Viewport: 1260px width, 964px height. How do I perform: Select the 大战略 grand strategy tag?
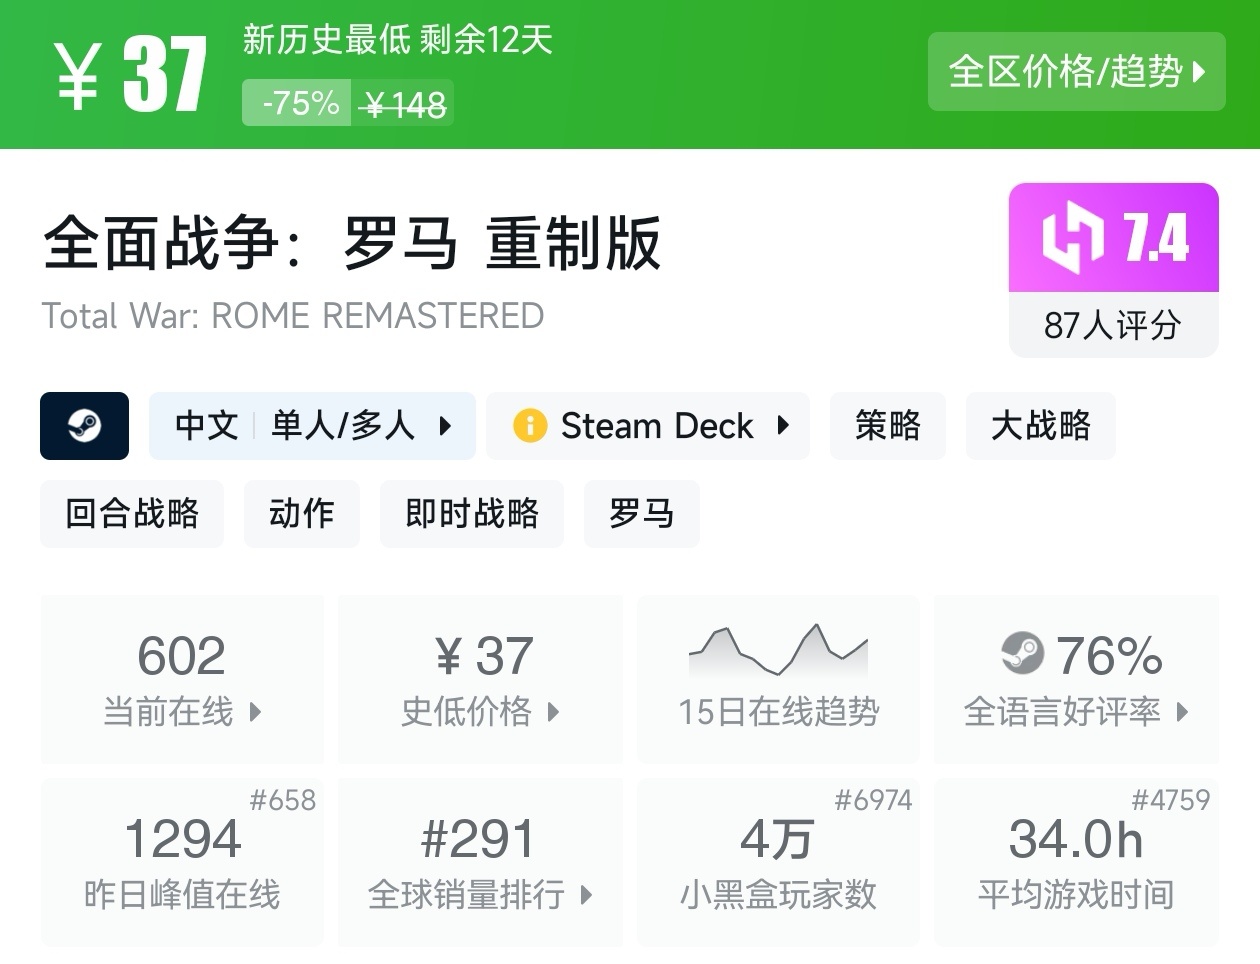pos(1040,426)
